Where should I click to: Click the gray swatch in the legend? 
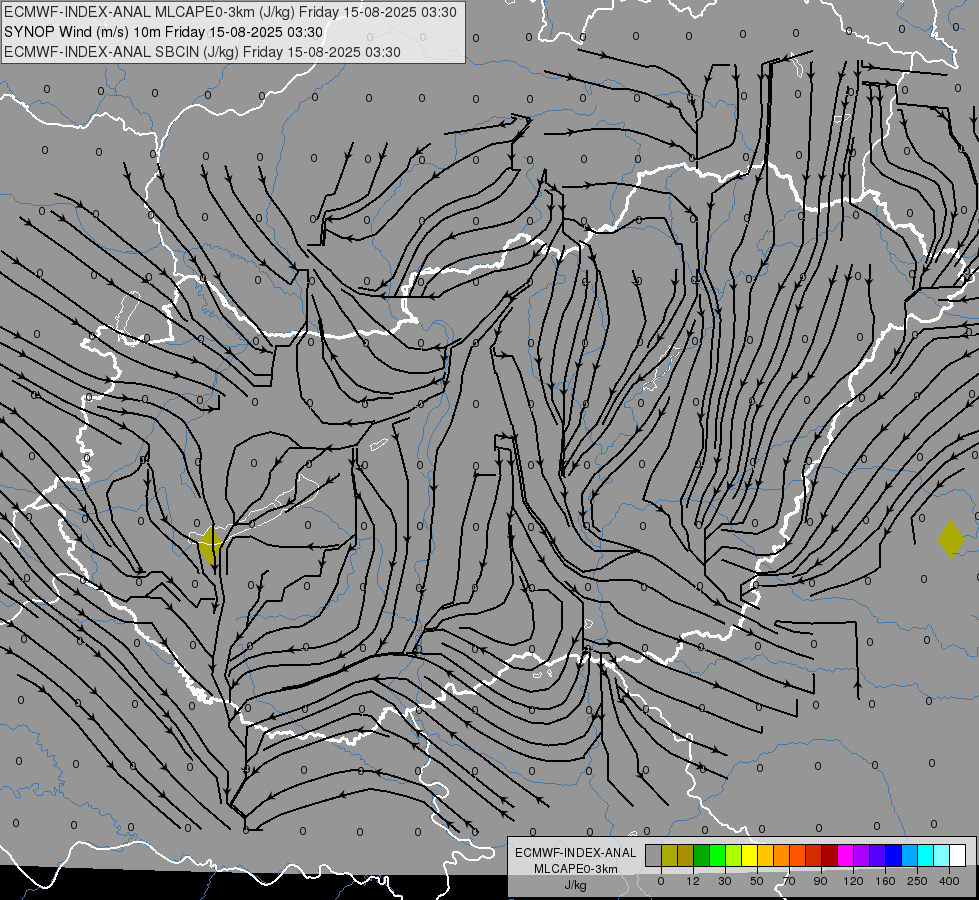pos(654,855)
